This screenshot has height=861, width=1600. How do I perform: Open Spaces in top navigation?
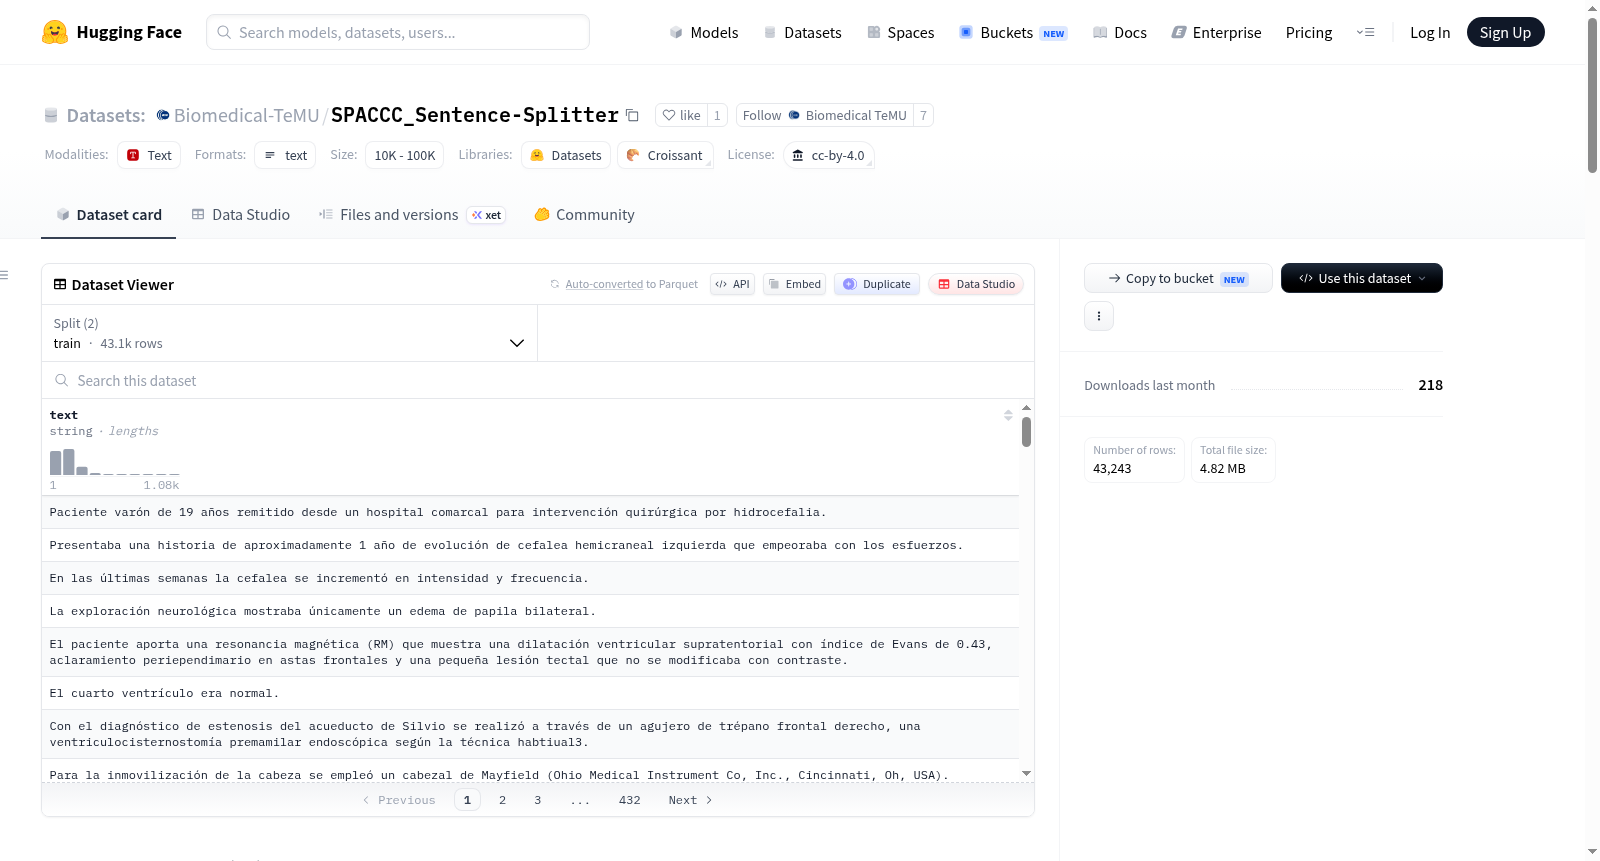(x=900, y=32)
